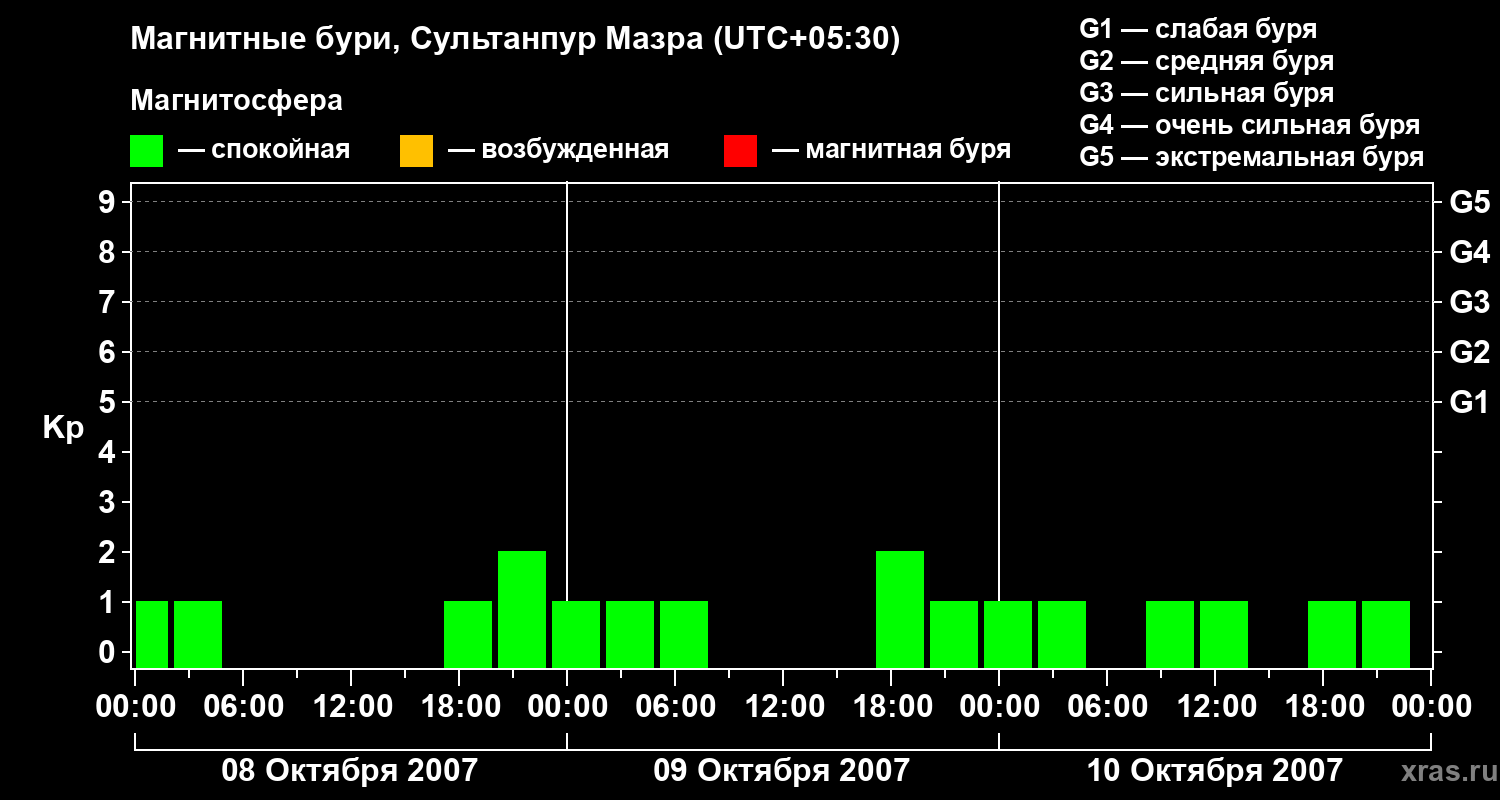Click the Kp 2 bar on the evening of 08 October

[522, 609]
